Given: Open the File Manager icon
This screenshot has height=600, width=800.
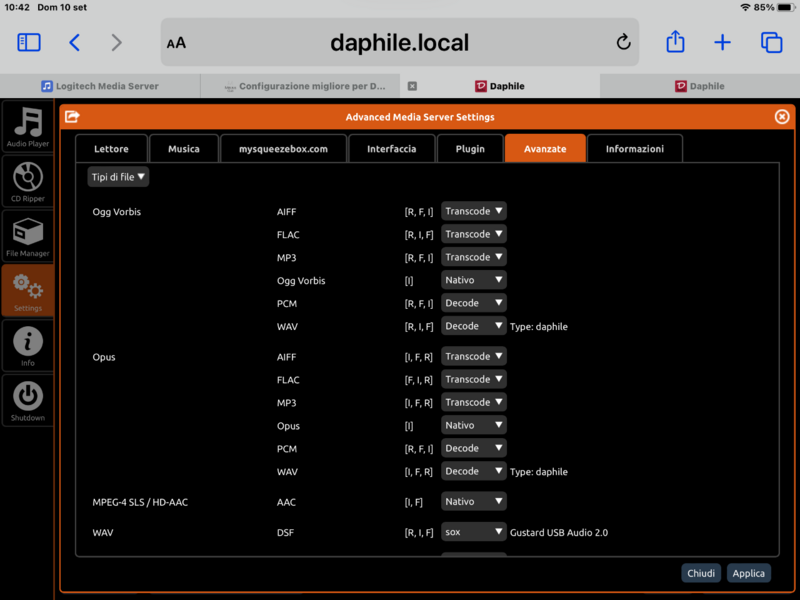Looking at the screenshot, I should click(28, 237).
